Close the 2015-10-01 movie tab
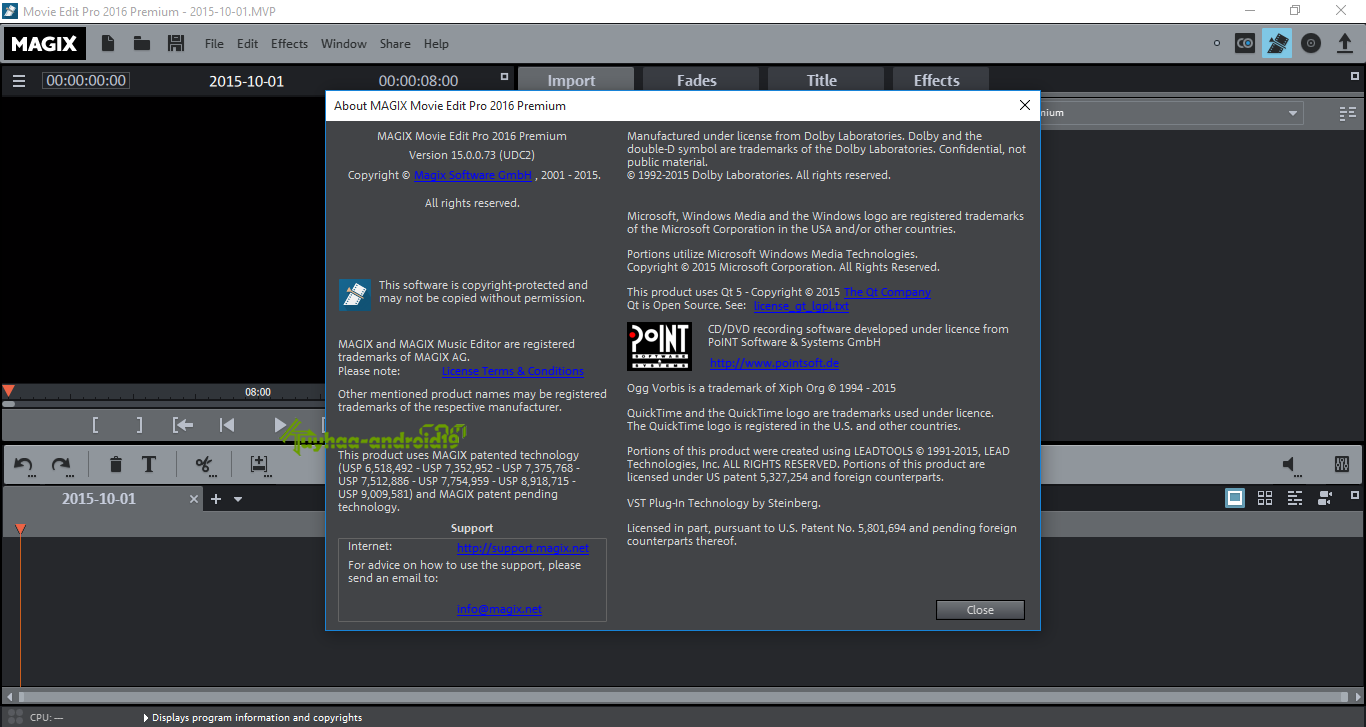1366x727 pixels. point(195,499)
